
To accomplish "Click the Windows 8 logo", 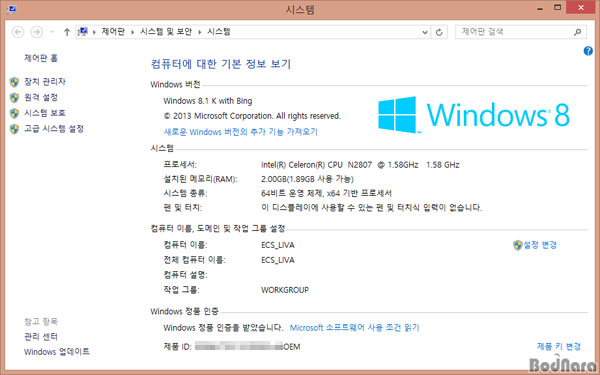I will tap(474, 114).
